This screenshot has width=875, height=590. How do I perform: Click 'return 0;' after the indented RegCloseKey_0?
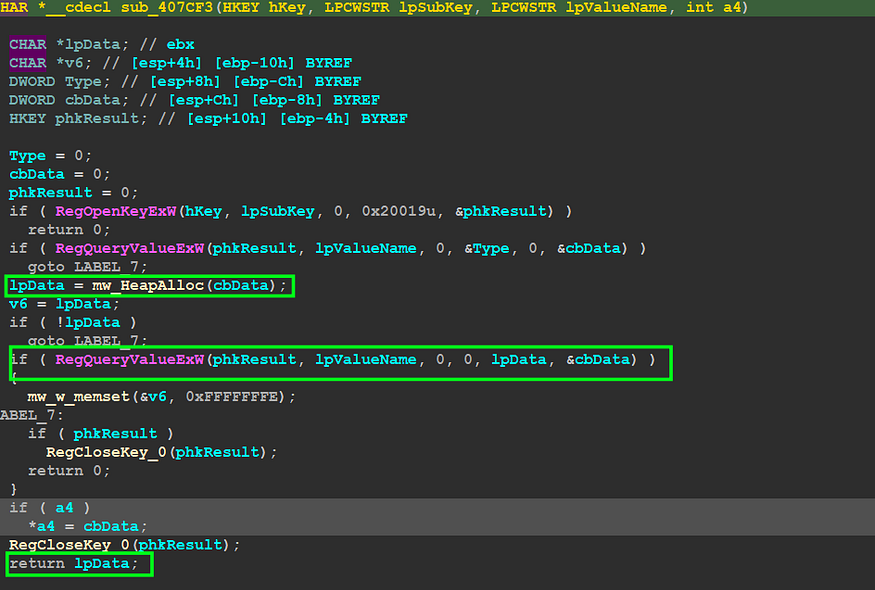click(x=69, y=471)
